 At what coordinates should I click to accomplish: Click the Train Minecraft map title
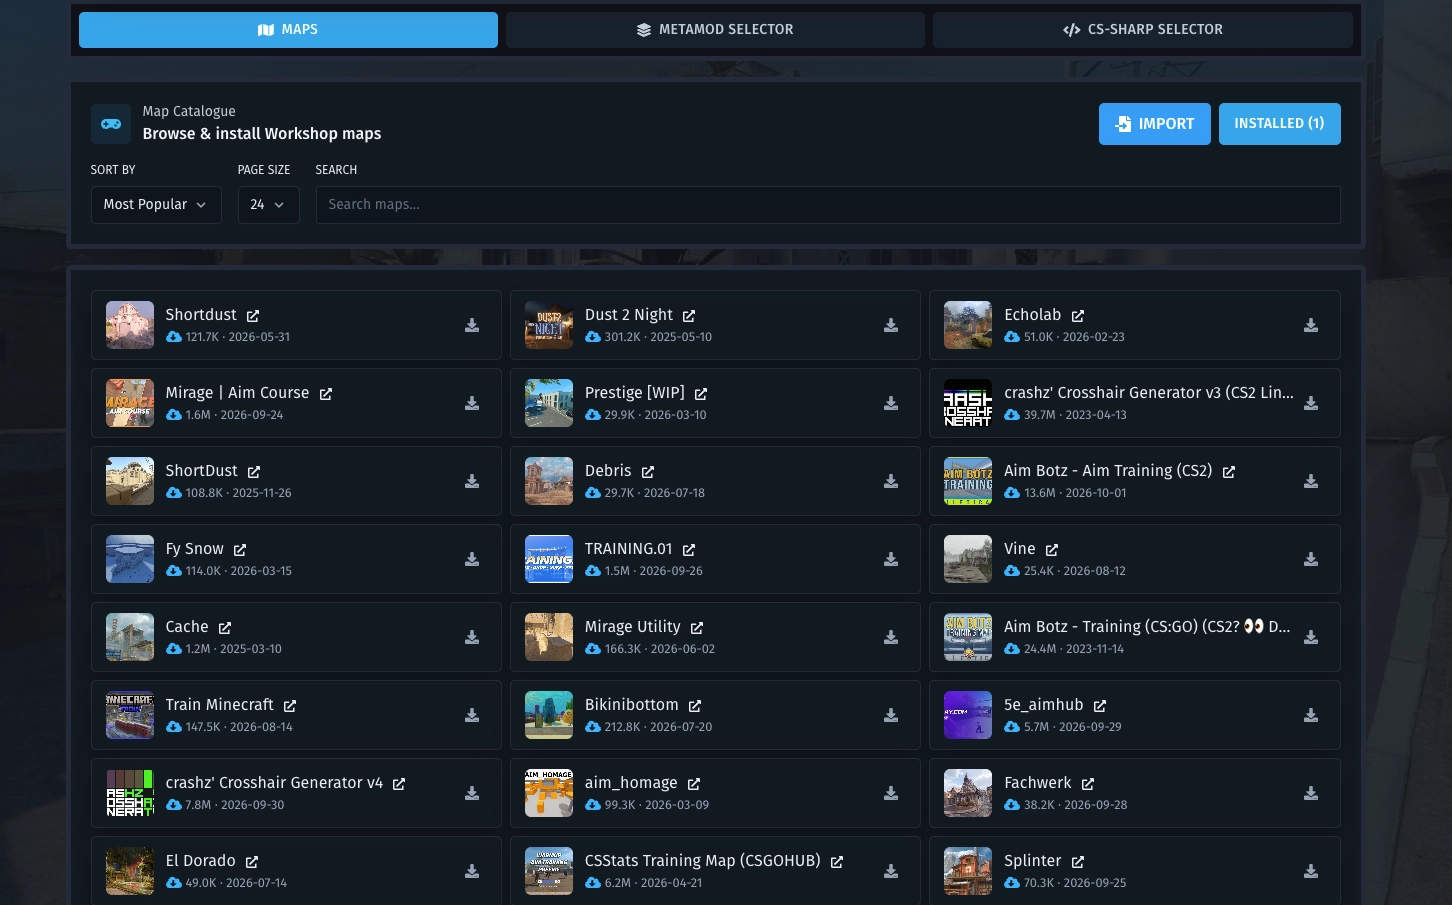[x=220, y=705]
